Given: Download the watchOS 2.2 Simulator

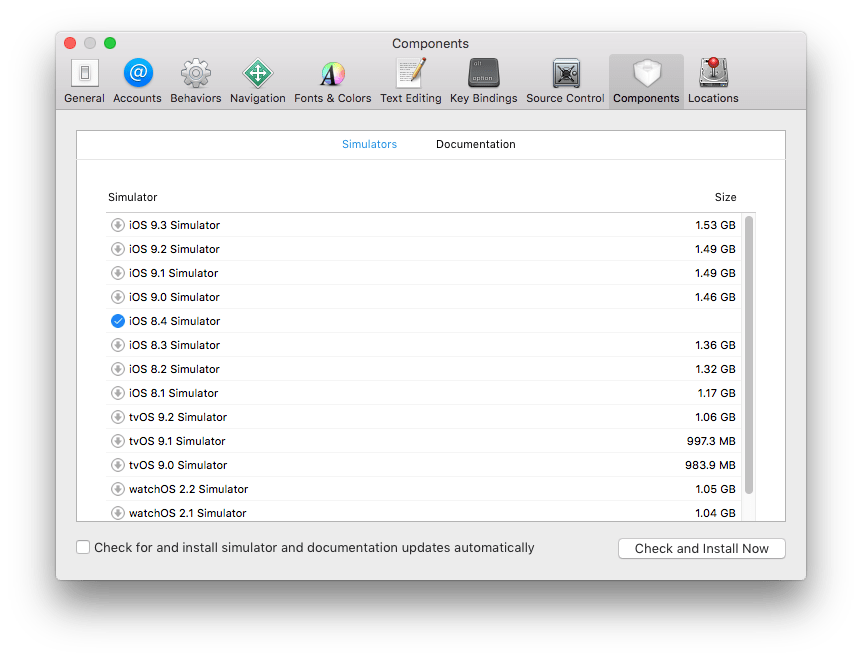Looking at the screenshot, I should coord(118,489).
